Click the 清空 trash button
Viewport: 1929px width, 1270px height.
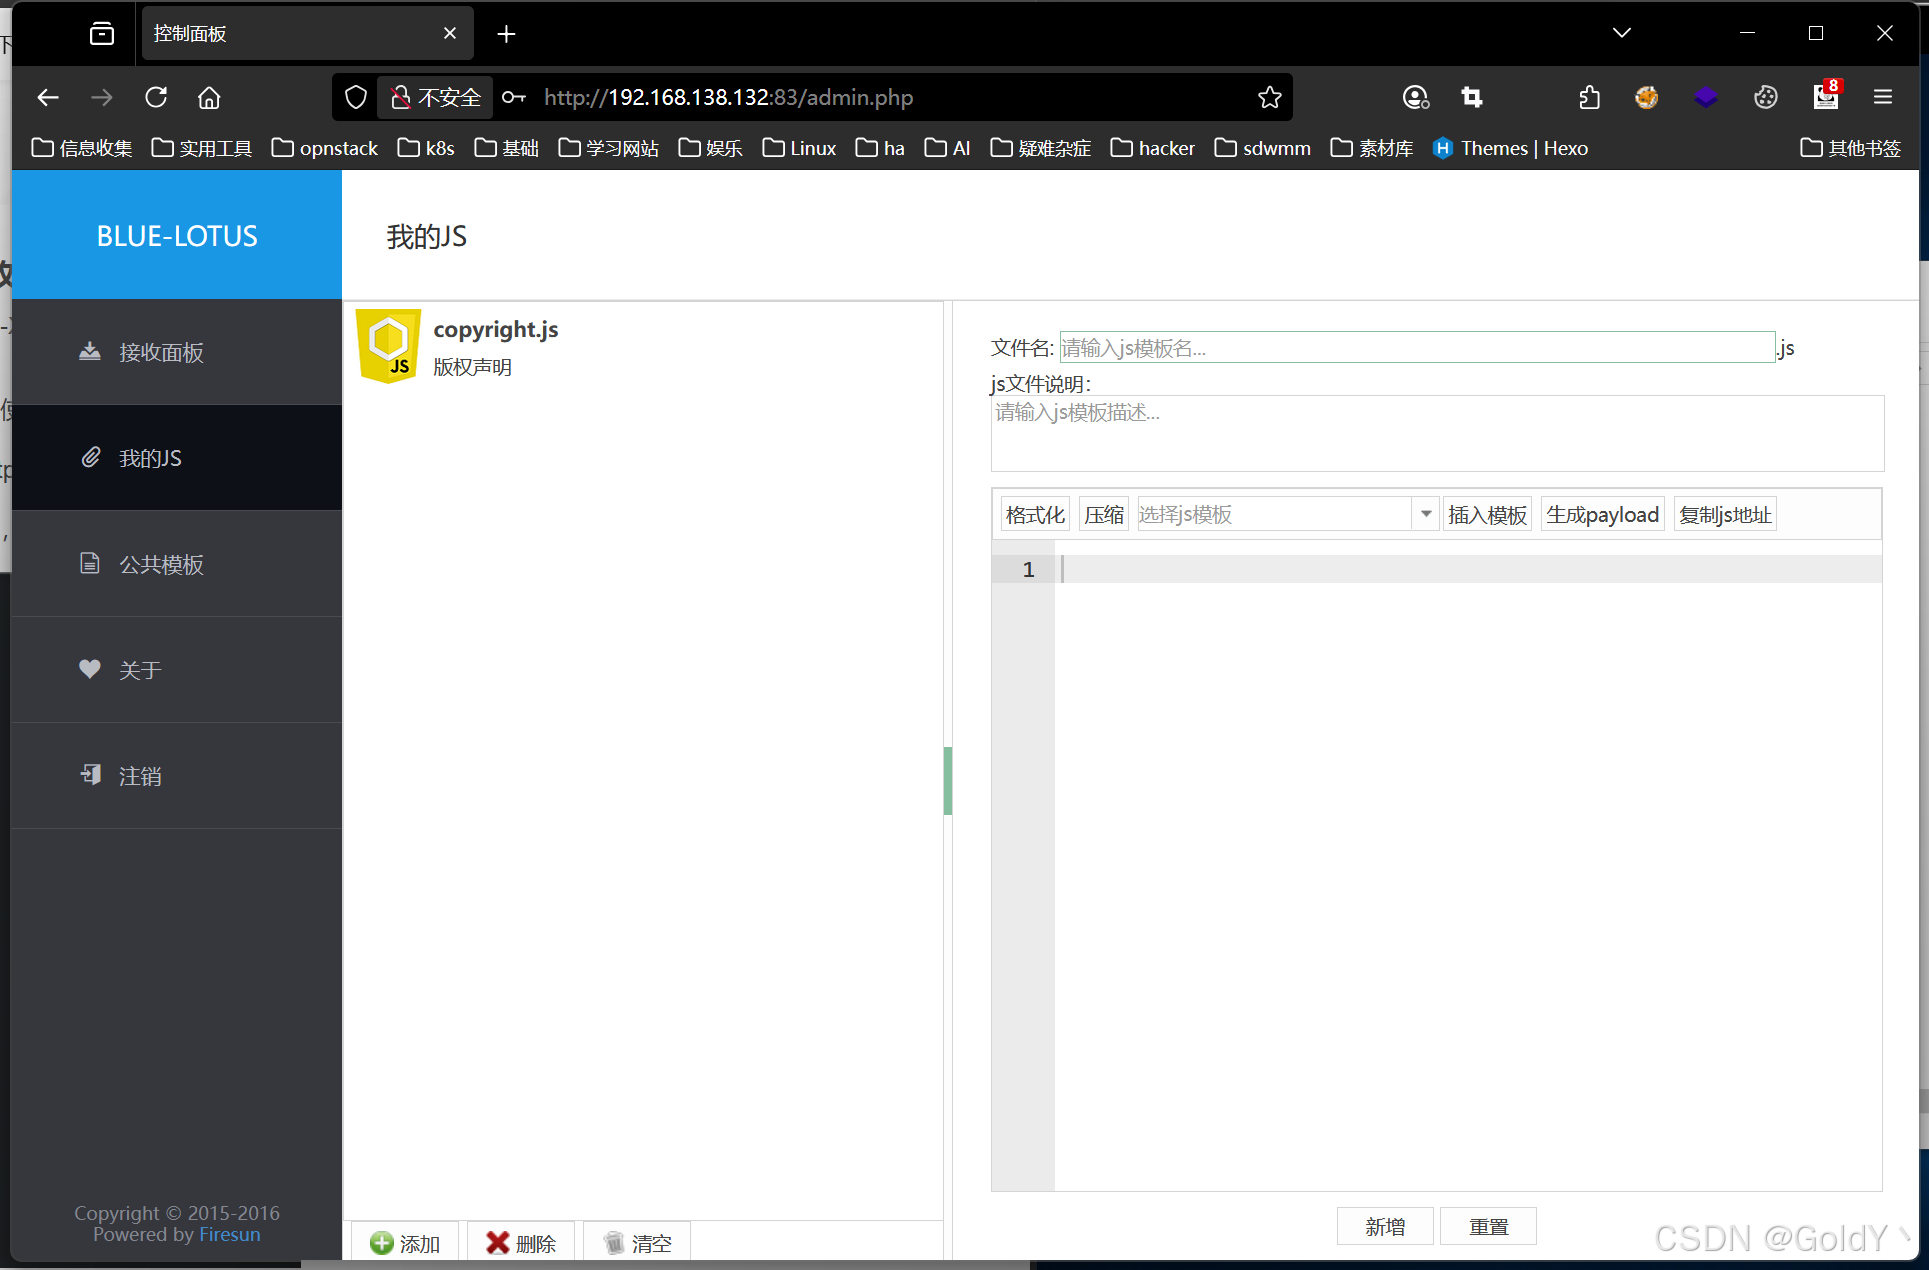637,1243
